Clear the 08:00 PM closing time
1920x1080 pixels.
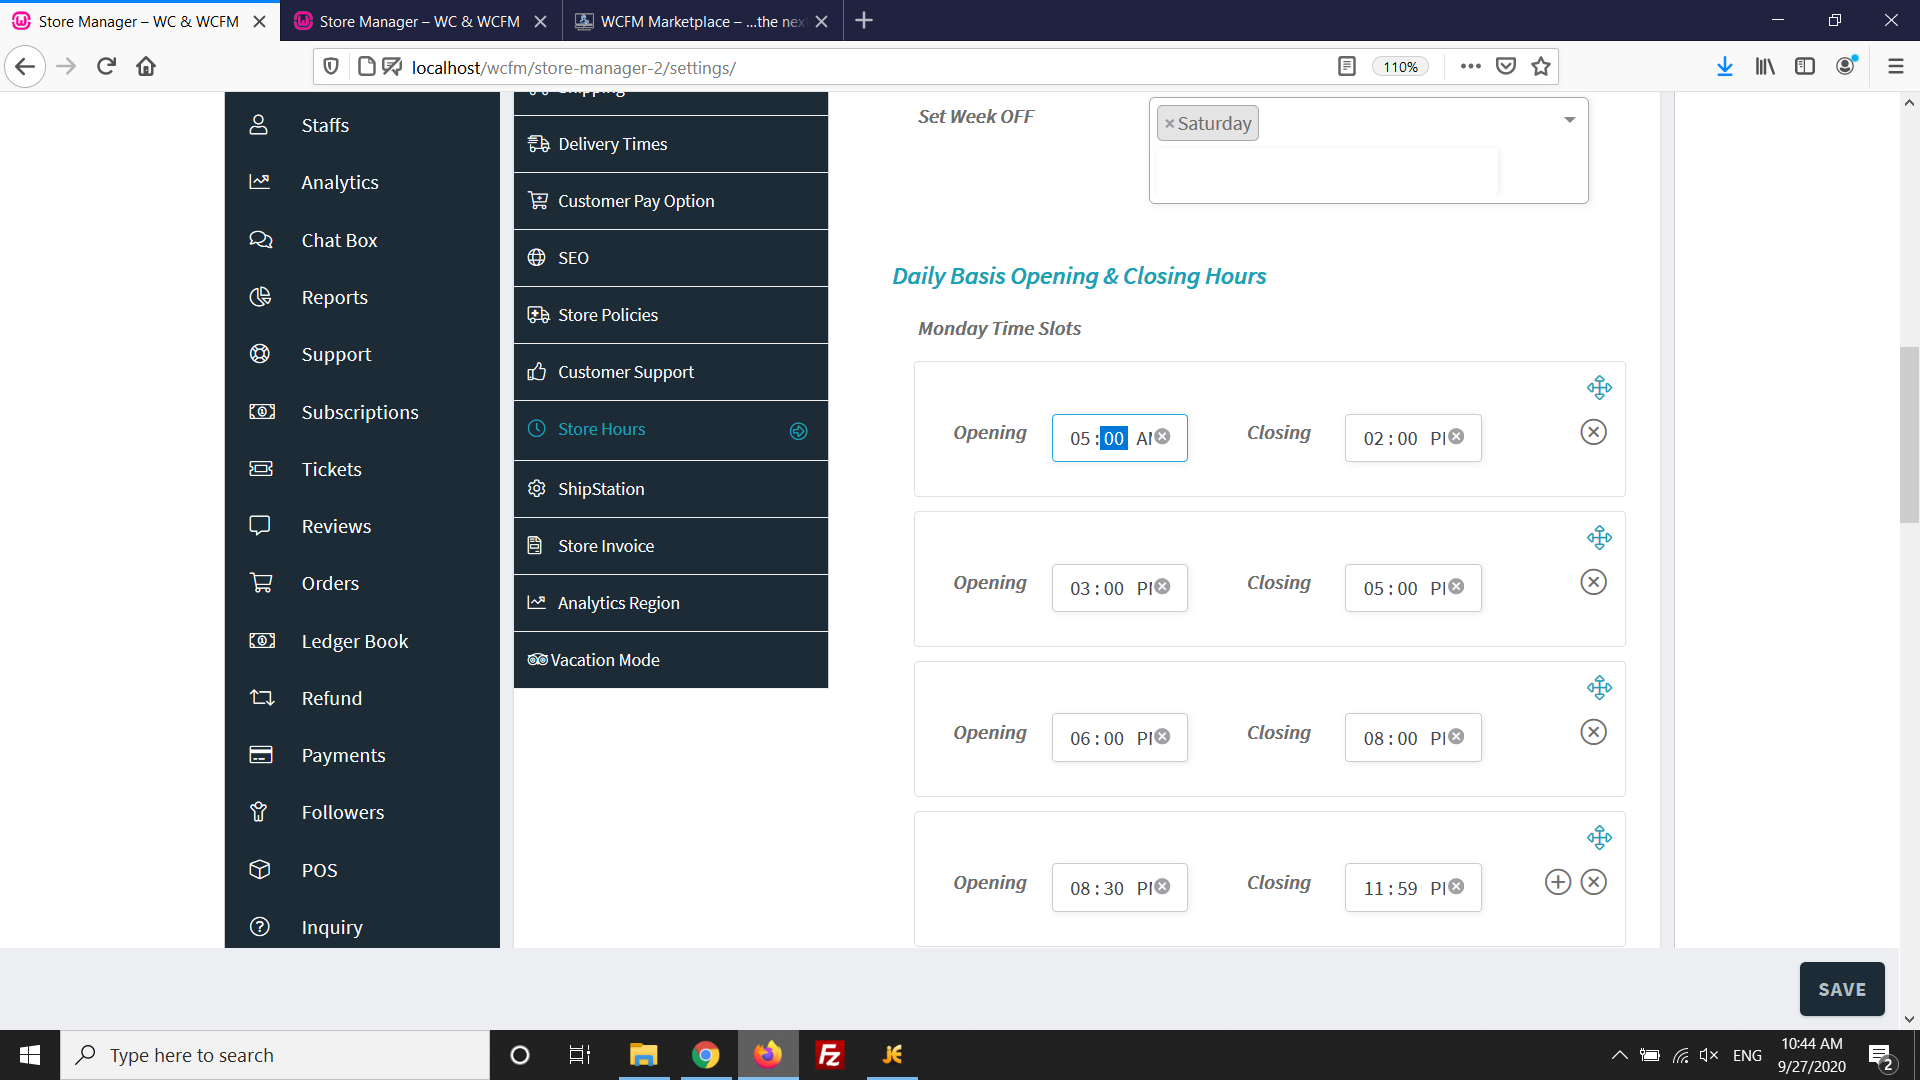click(1456, 737)
